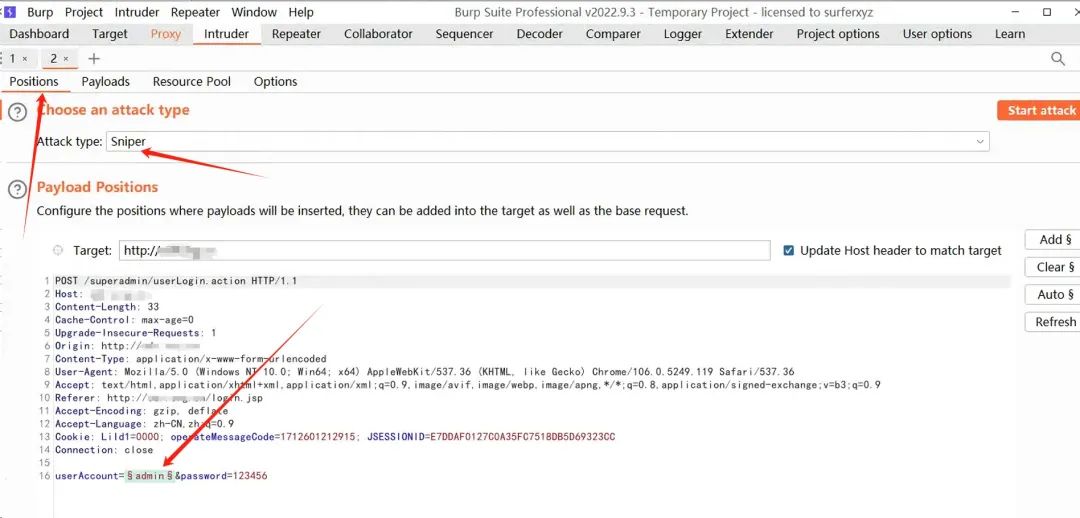Viewport: 1080px width, 518px height.
Task: Click into the Target URL field
Action: [x=444, y=251]
